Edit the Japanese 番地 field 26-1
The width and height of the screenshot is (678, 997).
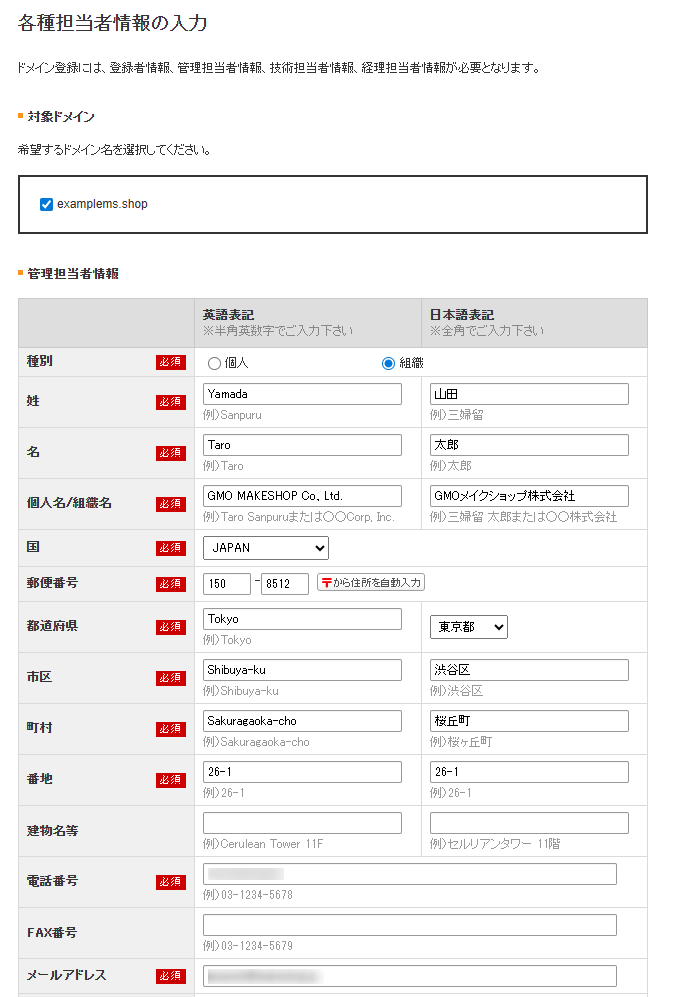(529, 772)
